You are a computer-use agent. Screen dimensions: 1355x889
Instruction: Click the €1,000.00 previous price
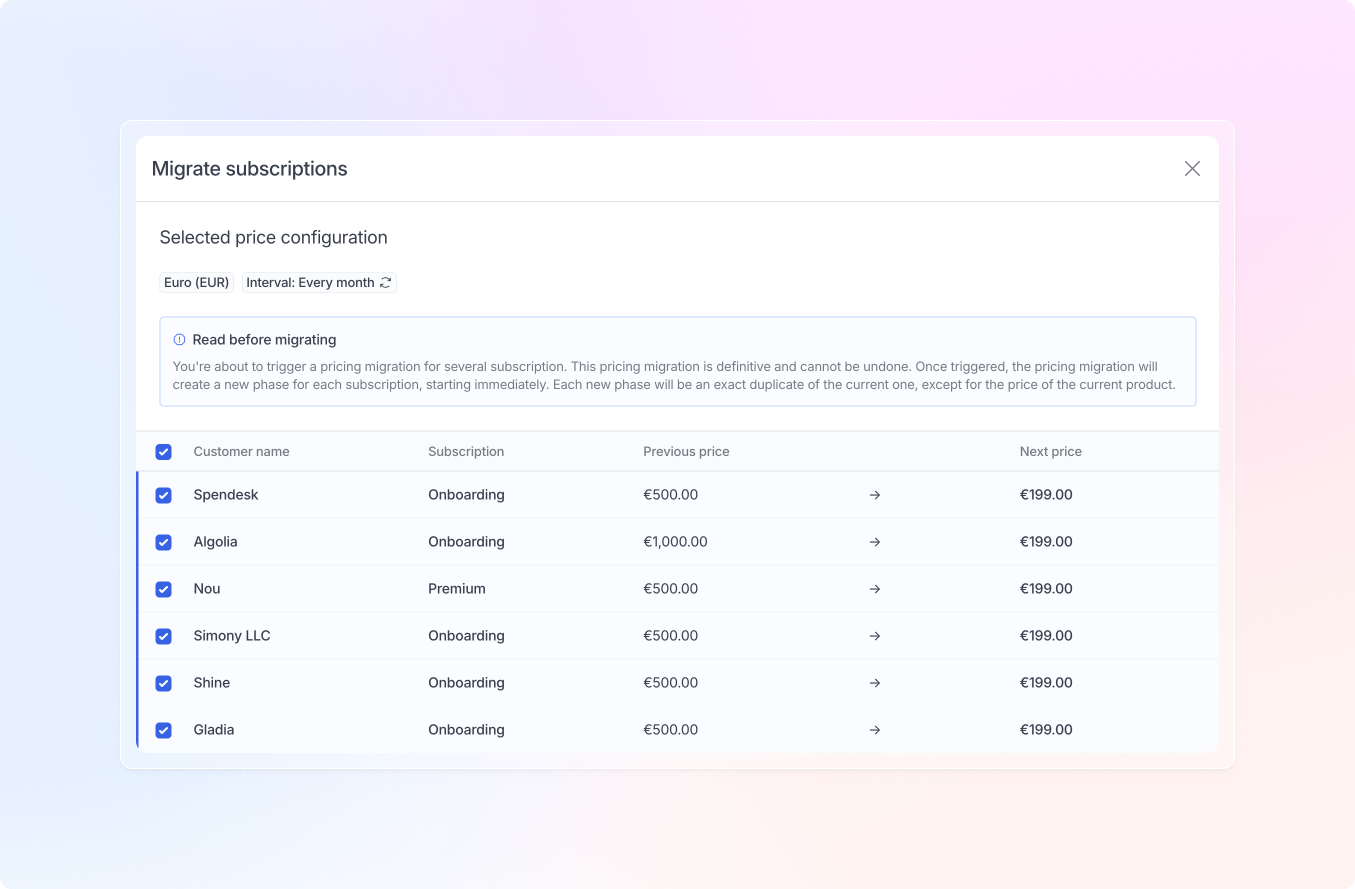click(x=675, y=542)
